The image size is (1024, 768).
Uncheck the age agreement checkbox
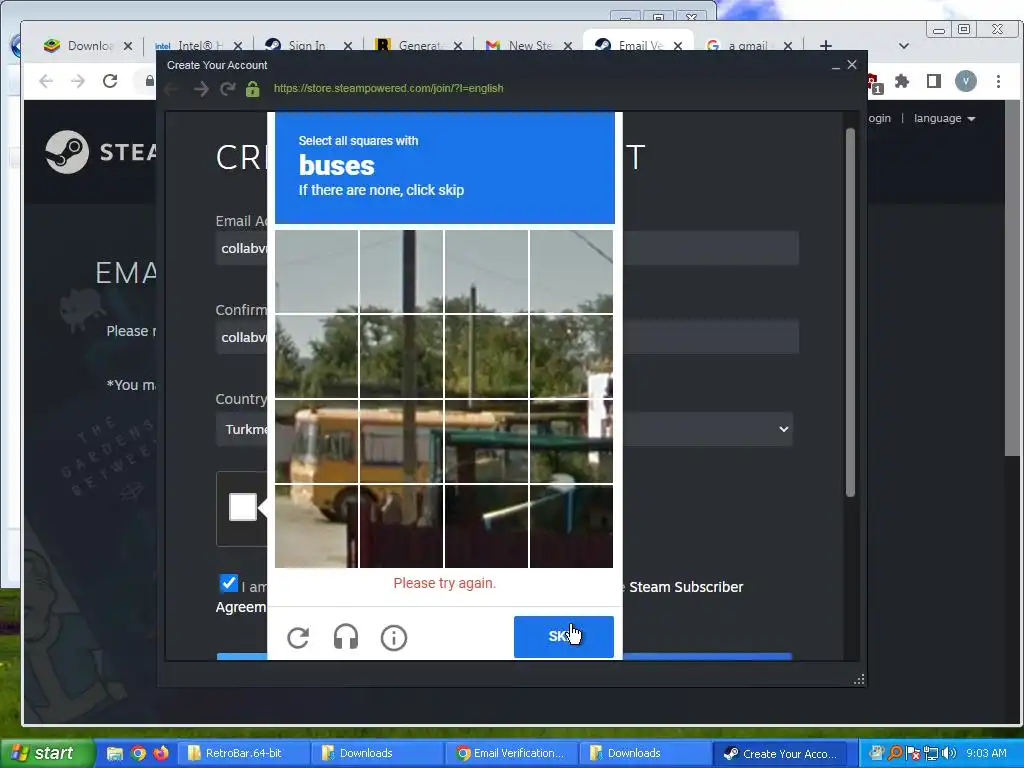[x=229, y=583]
